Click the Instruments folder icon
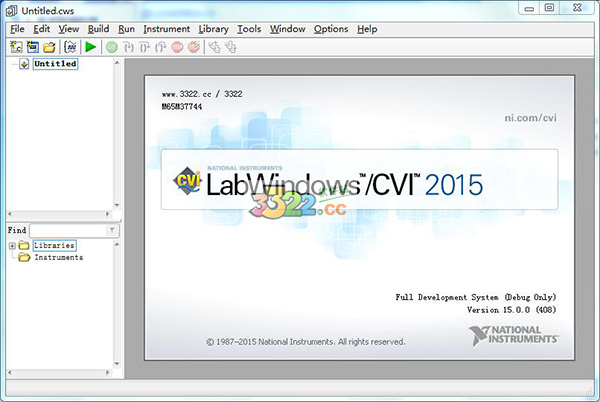This screenshot has width=600, height=402. 24,257
